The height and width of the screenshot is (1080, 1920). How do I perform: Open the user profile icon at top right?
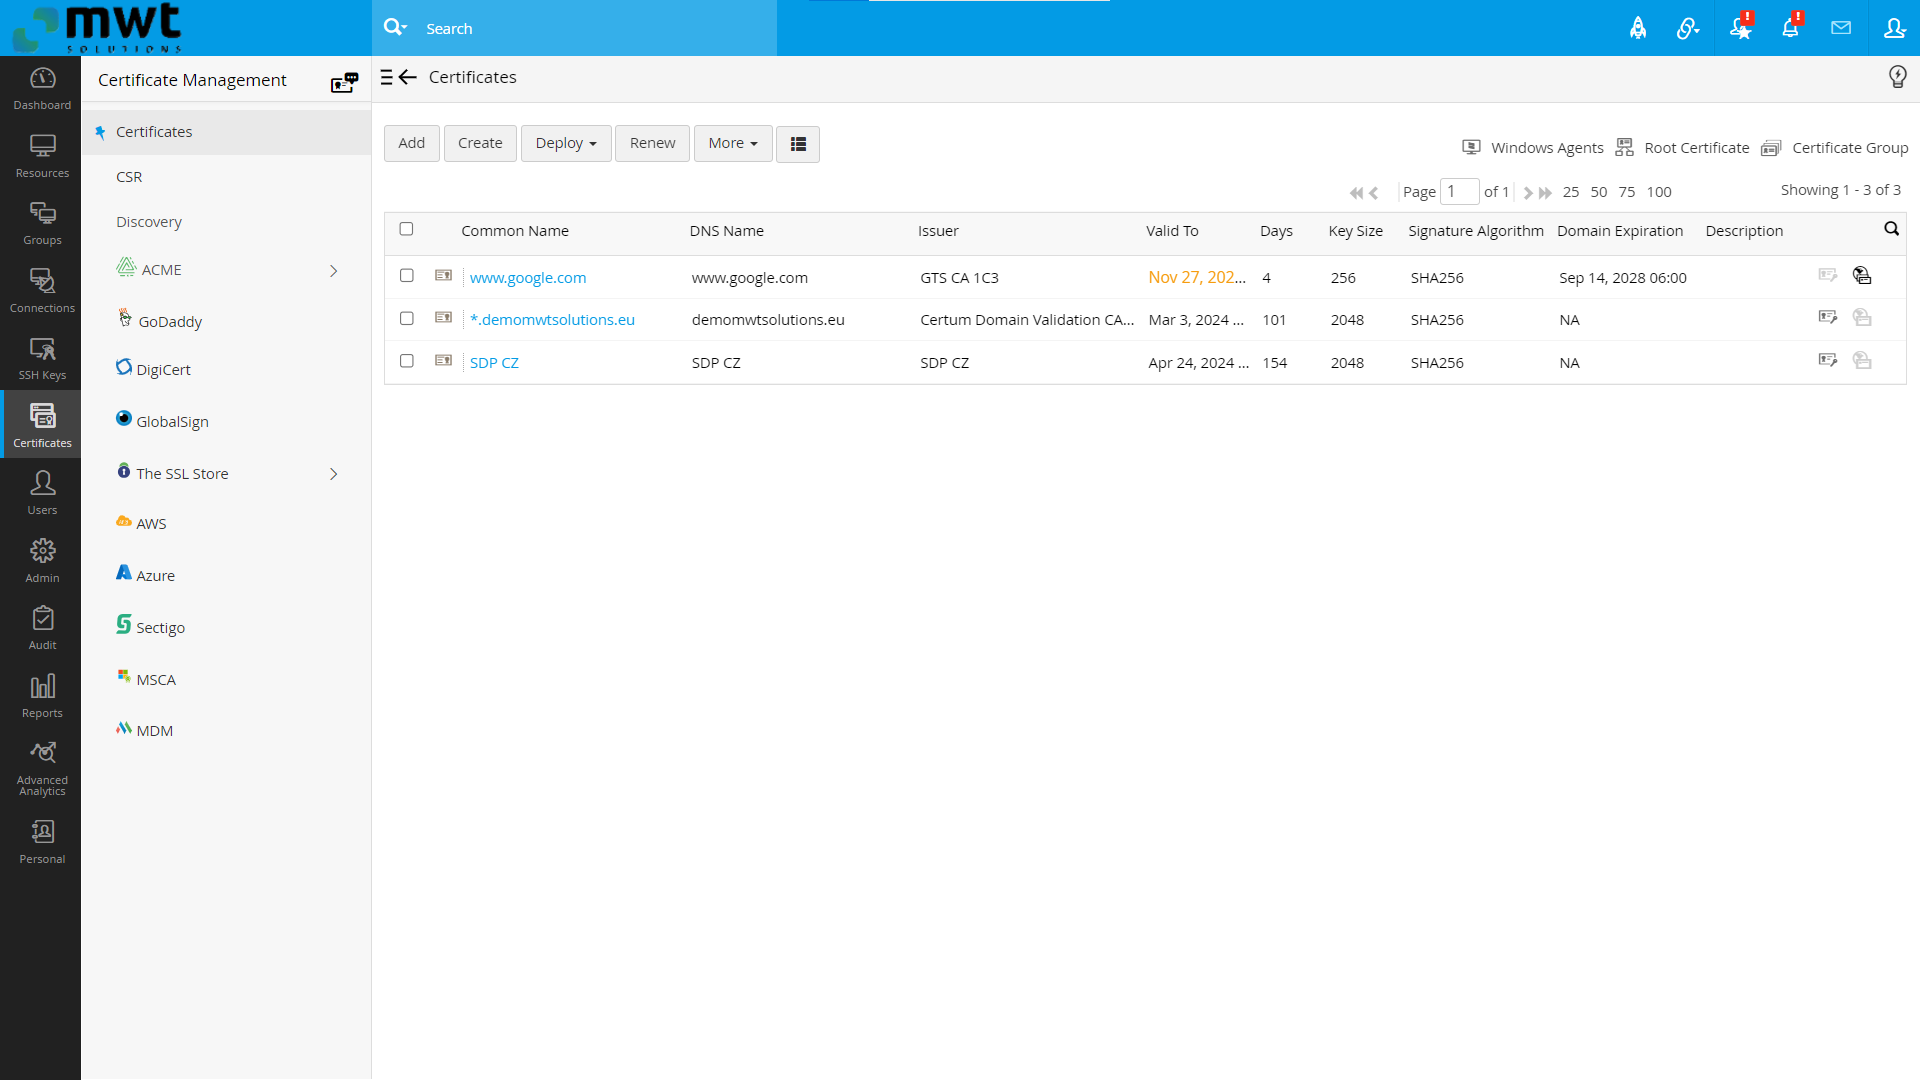tap(1895, 28)
